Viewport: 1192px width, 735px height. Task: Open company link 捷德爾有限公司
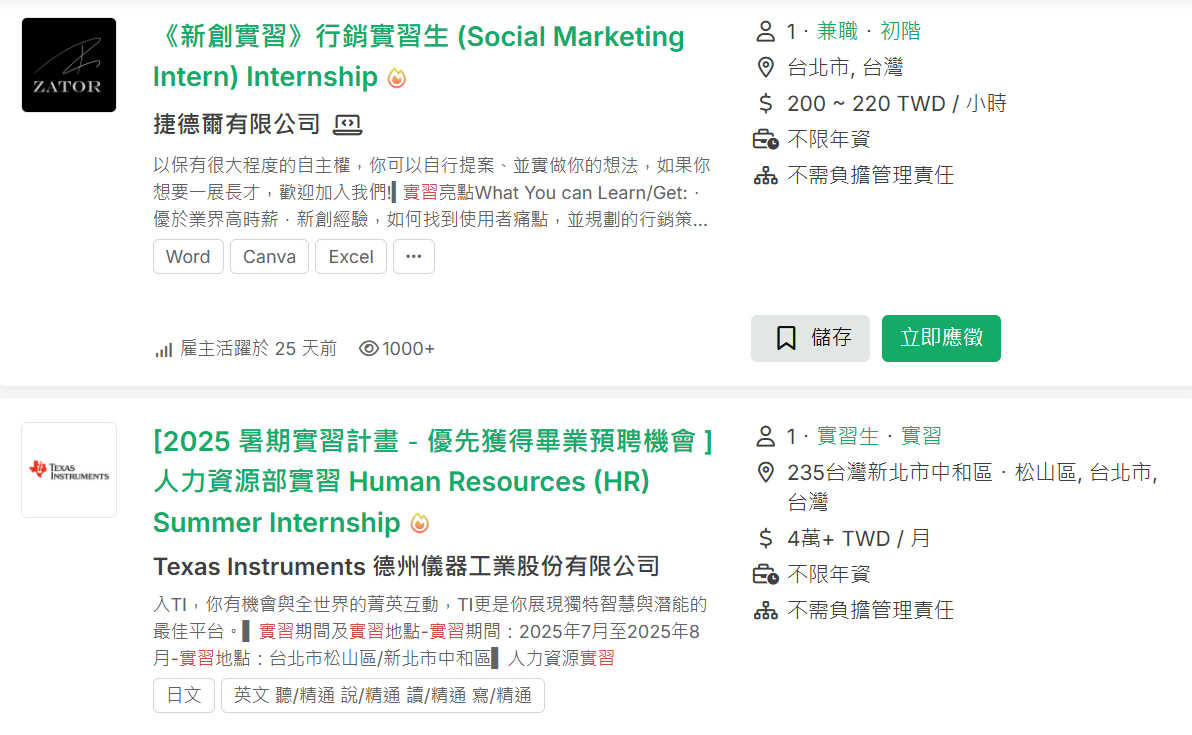(x=236, y=124)
